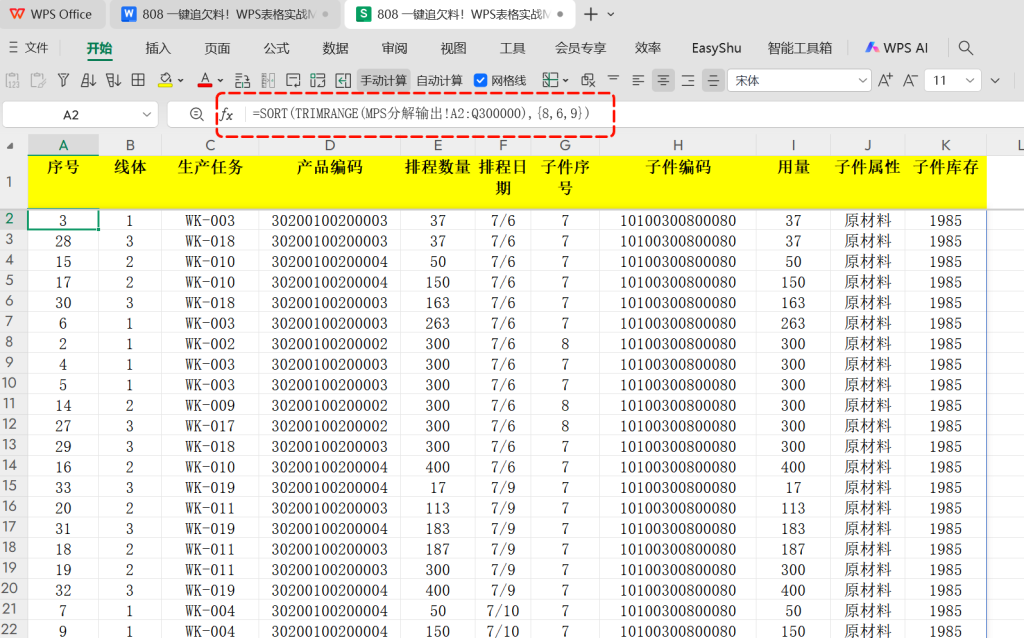Click the filter funnel icon
1024x638 pixels.
[63, 80]
